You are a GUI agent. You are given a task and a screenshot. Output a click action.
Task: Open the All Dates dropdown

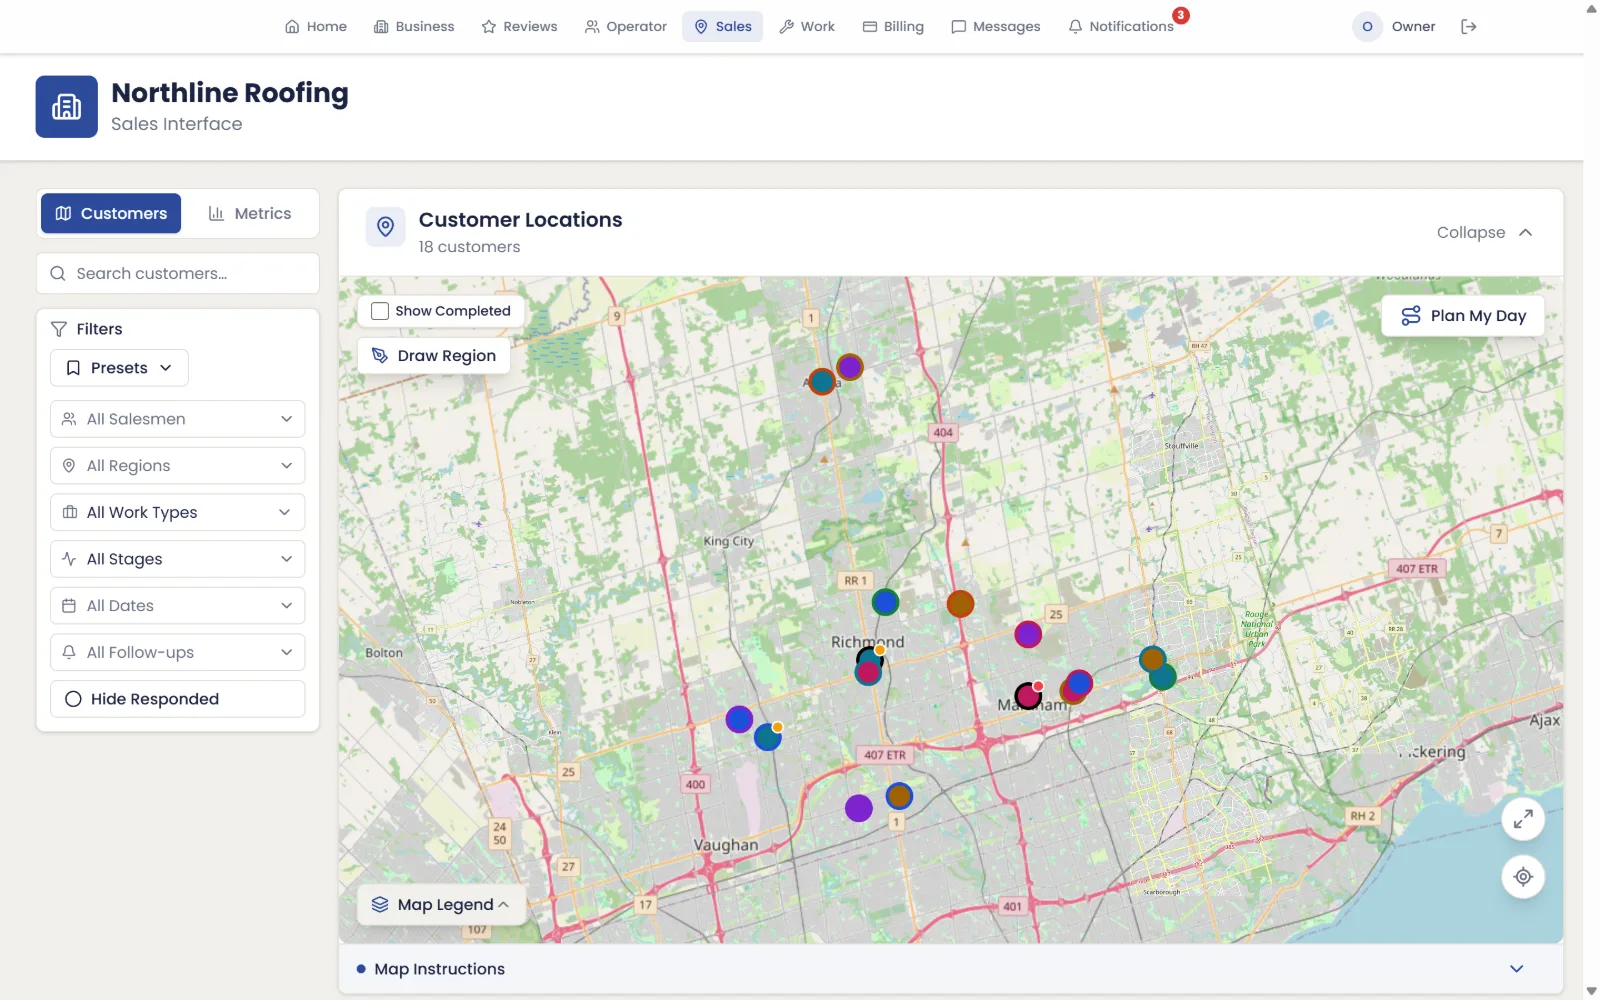point(177,606)
